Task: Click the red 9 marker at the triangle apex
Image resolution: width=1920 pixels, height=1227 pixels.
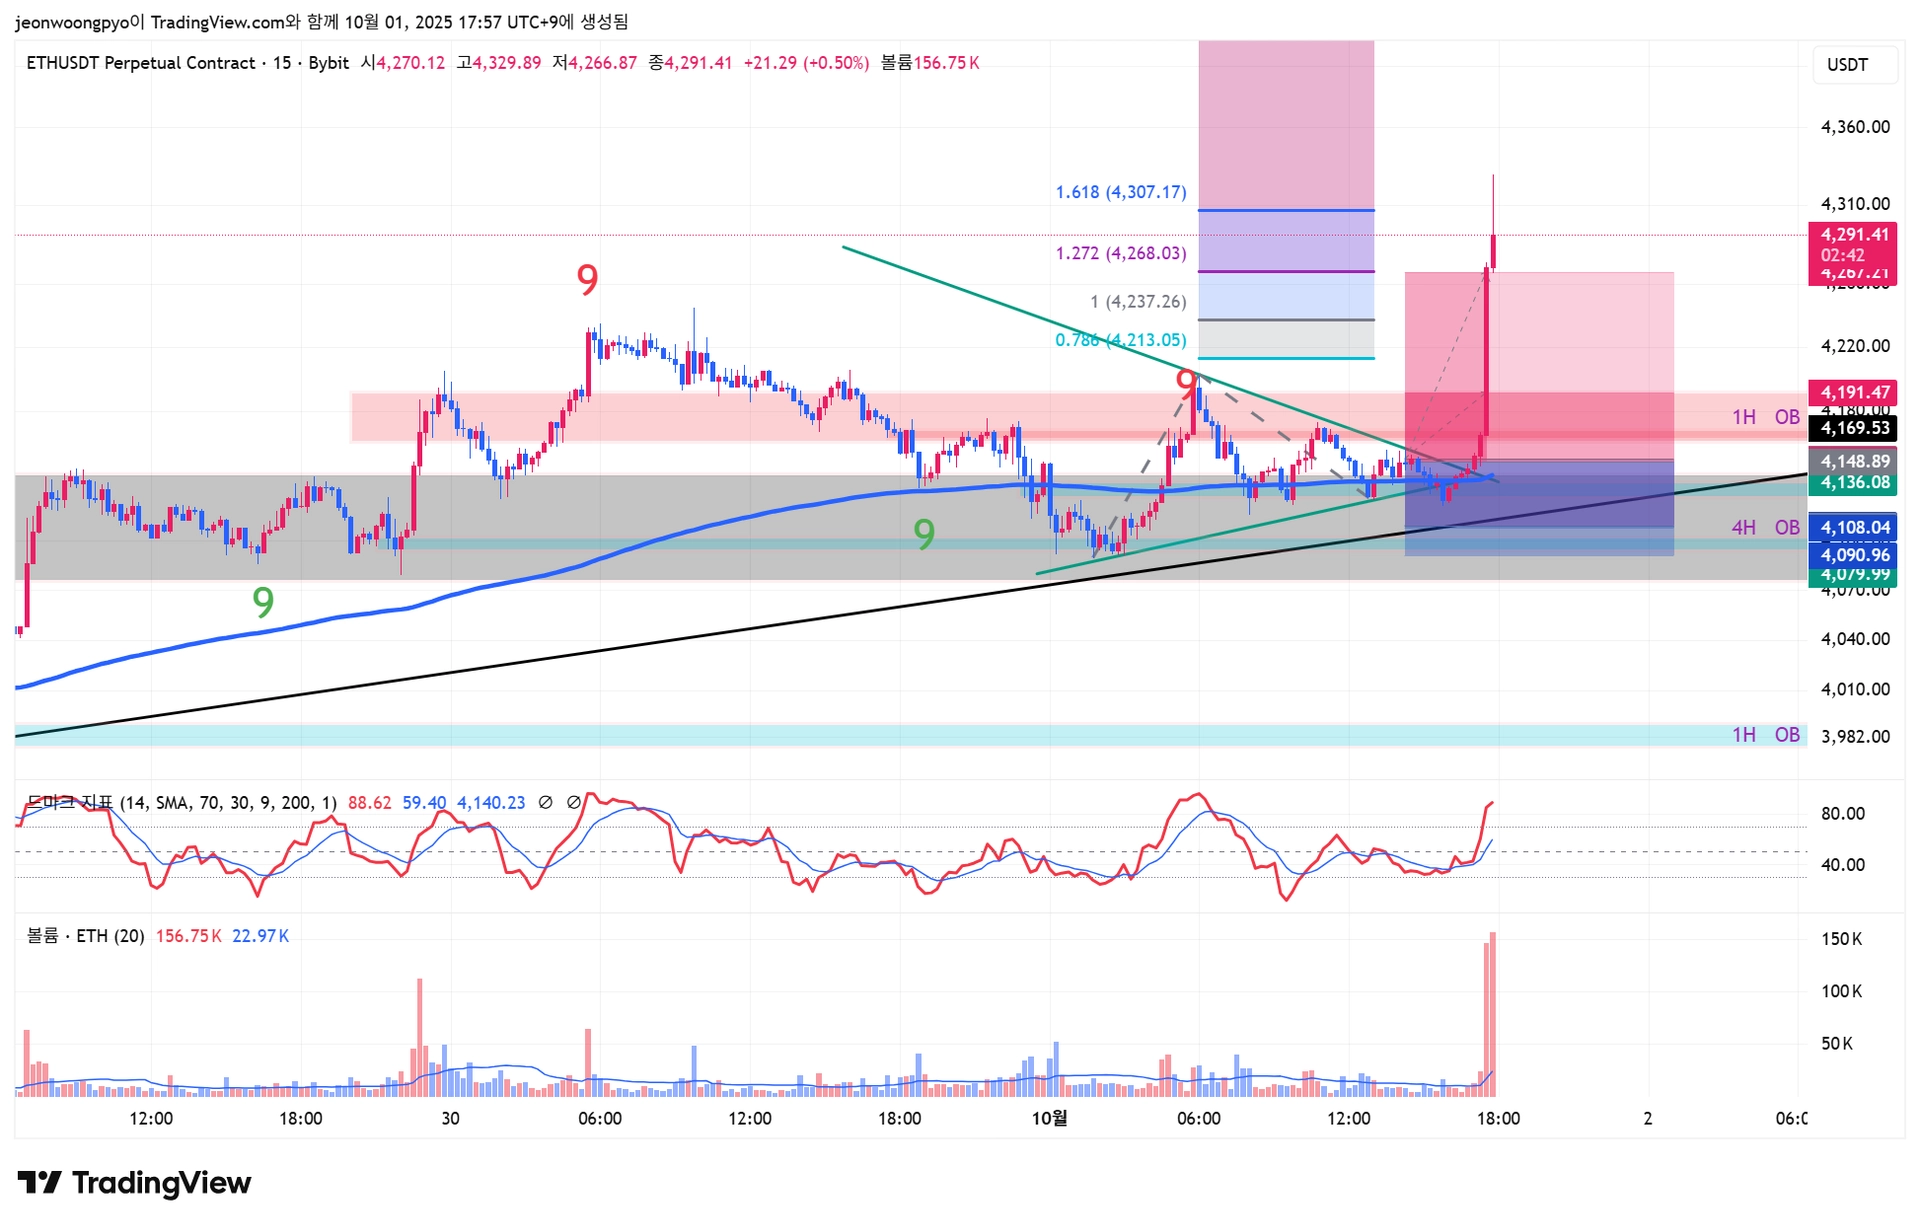Action: click(x=1186, y=381)
